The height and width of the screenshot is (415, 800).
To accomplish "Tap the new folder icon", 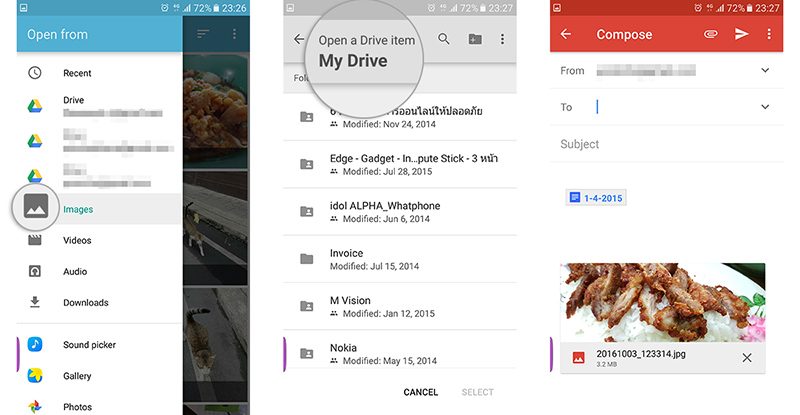I will coord(474,40).
